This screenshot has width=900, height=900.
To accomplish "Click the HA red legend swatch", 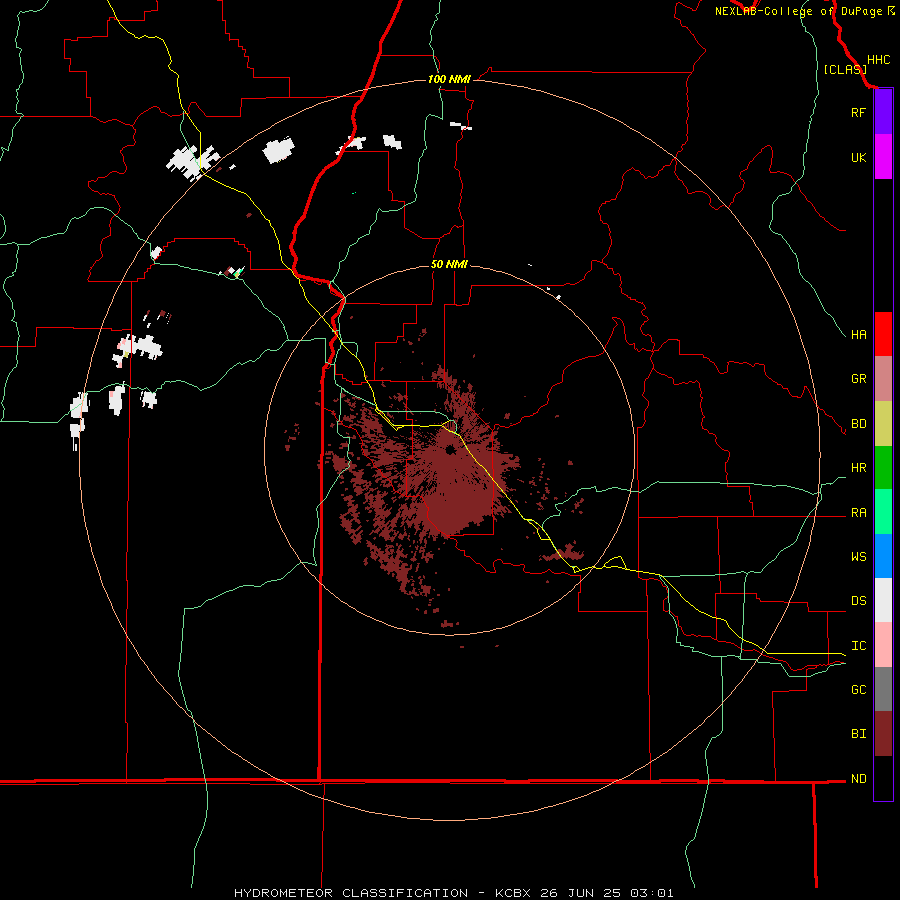I will coord(883,334).
